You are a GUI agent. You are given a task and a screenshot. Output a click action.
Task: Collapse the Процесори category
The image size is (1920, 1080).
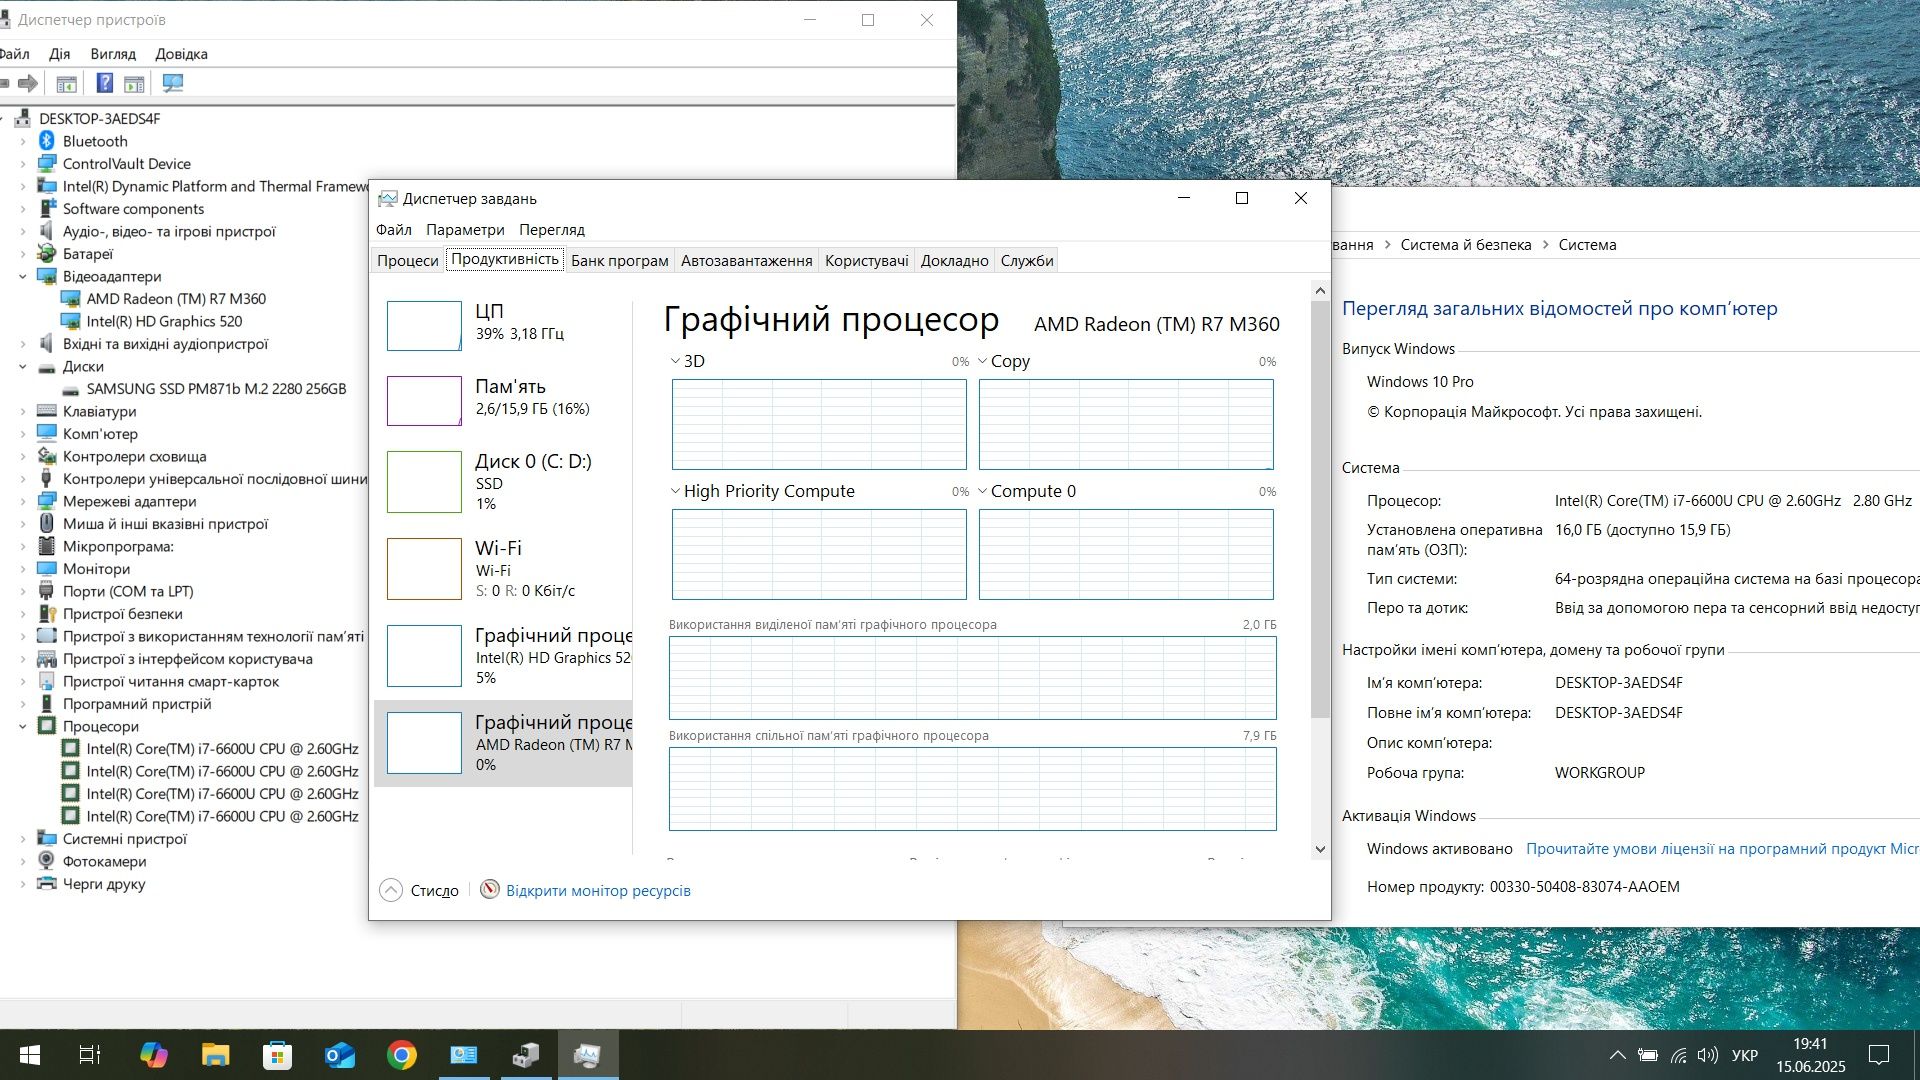(x=23, y=726)
